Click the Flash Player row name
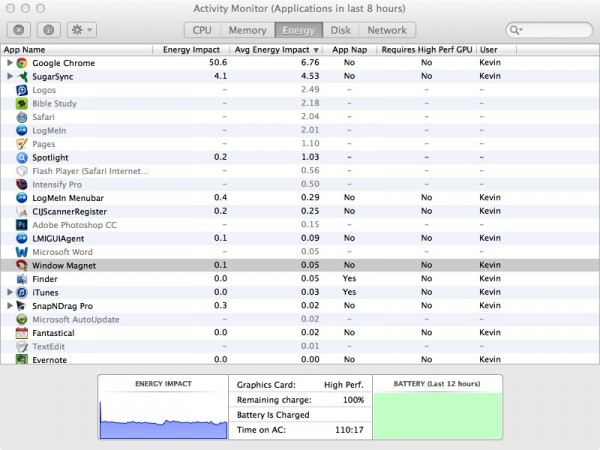 pyautogui.click(x=91, y=171)
